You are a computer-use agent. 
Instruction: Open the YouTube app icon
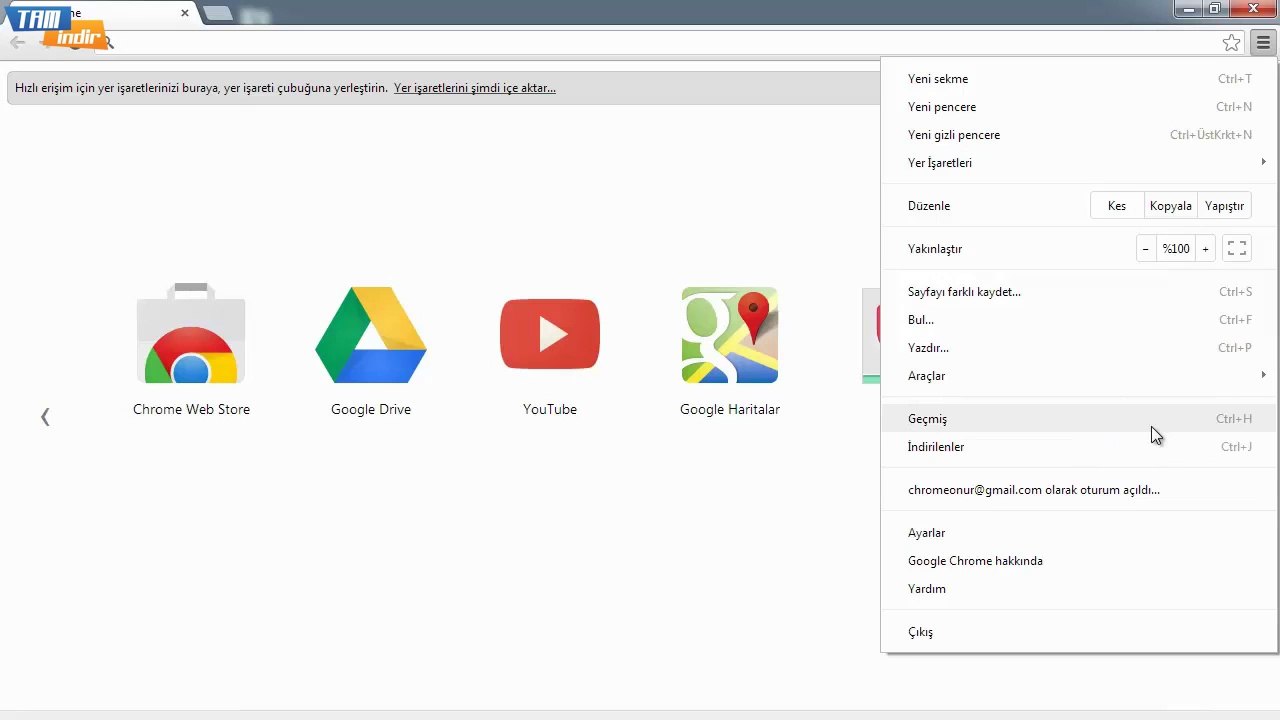(550, 334)
